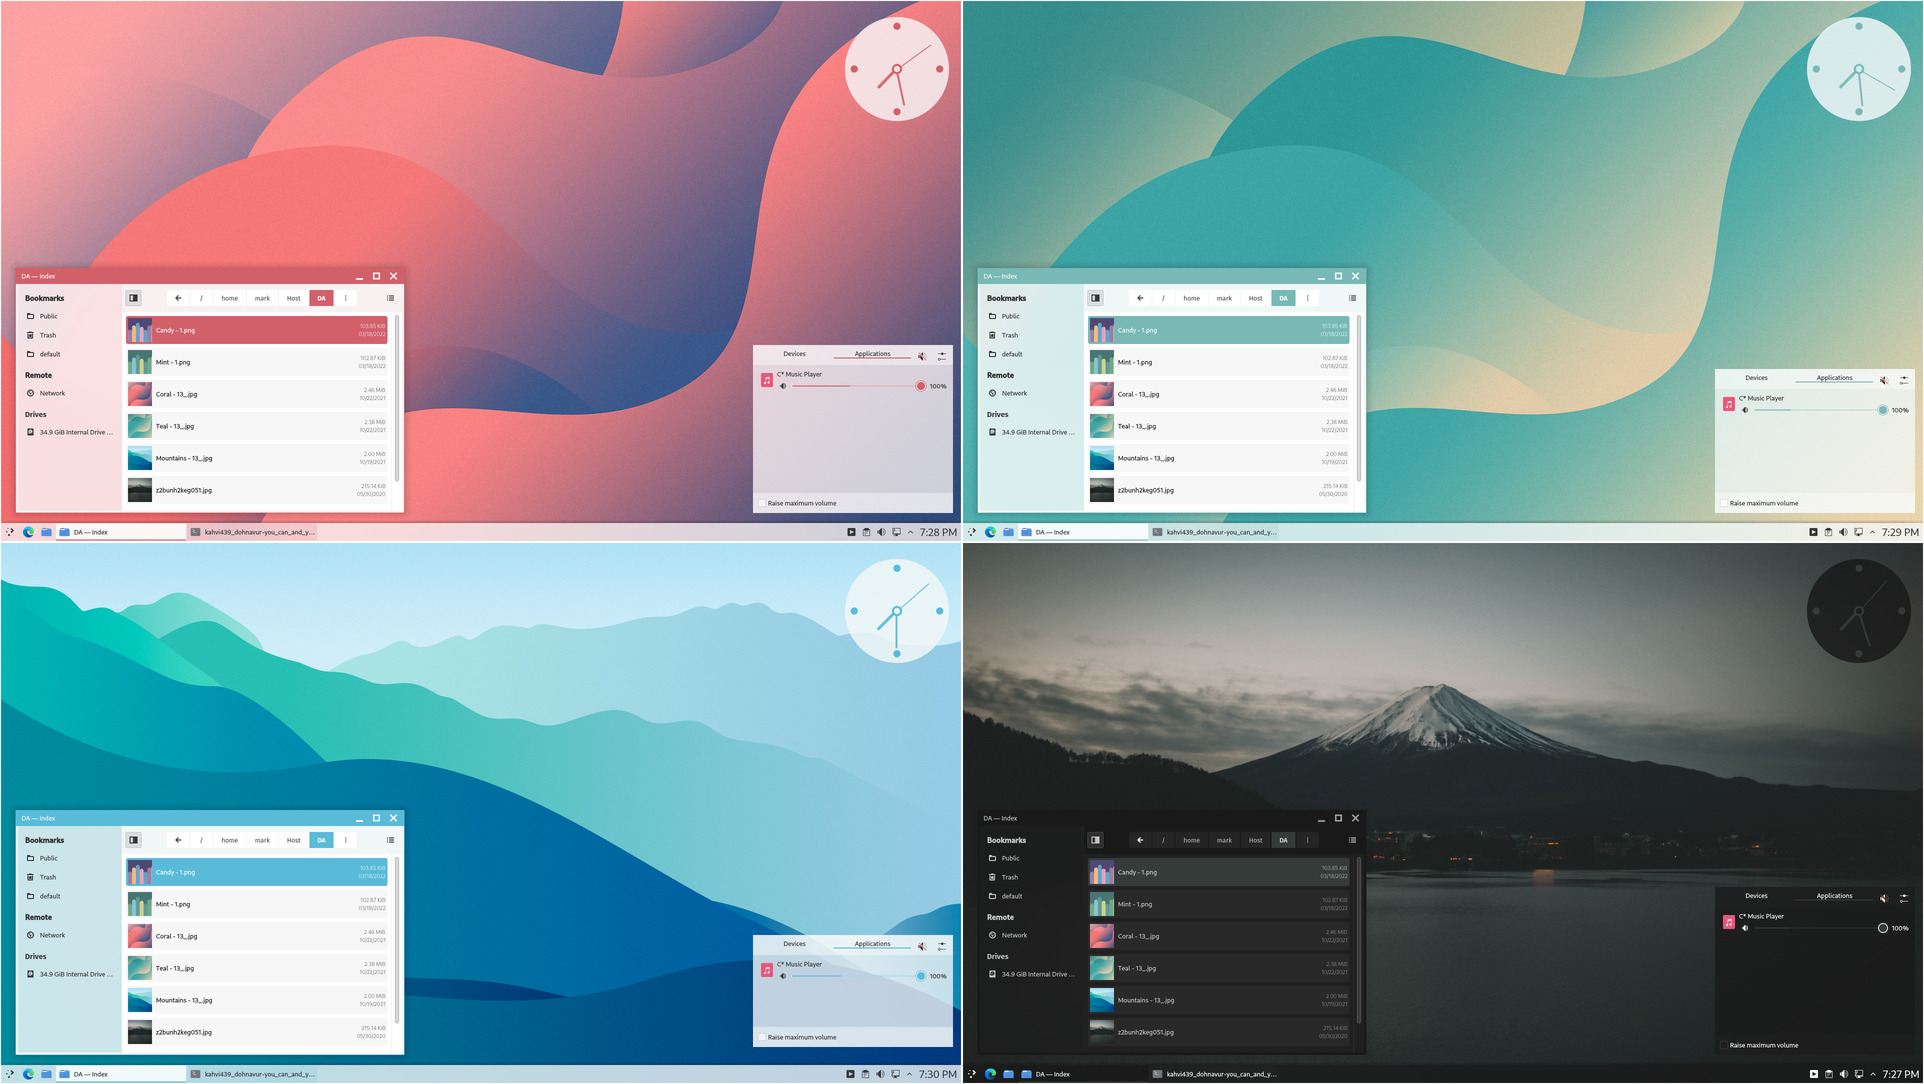Open view list menu in pink Index window
1924x1084 pixels.
(x=390, y=298)
